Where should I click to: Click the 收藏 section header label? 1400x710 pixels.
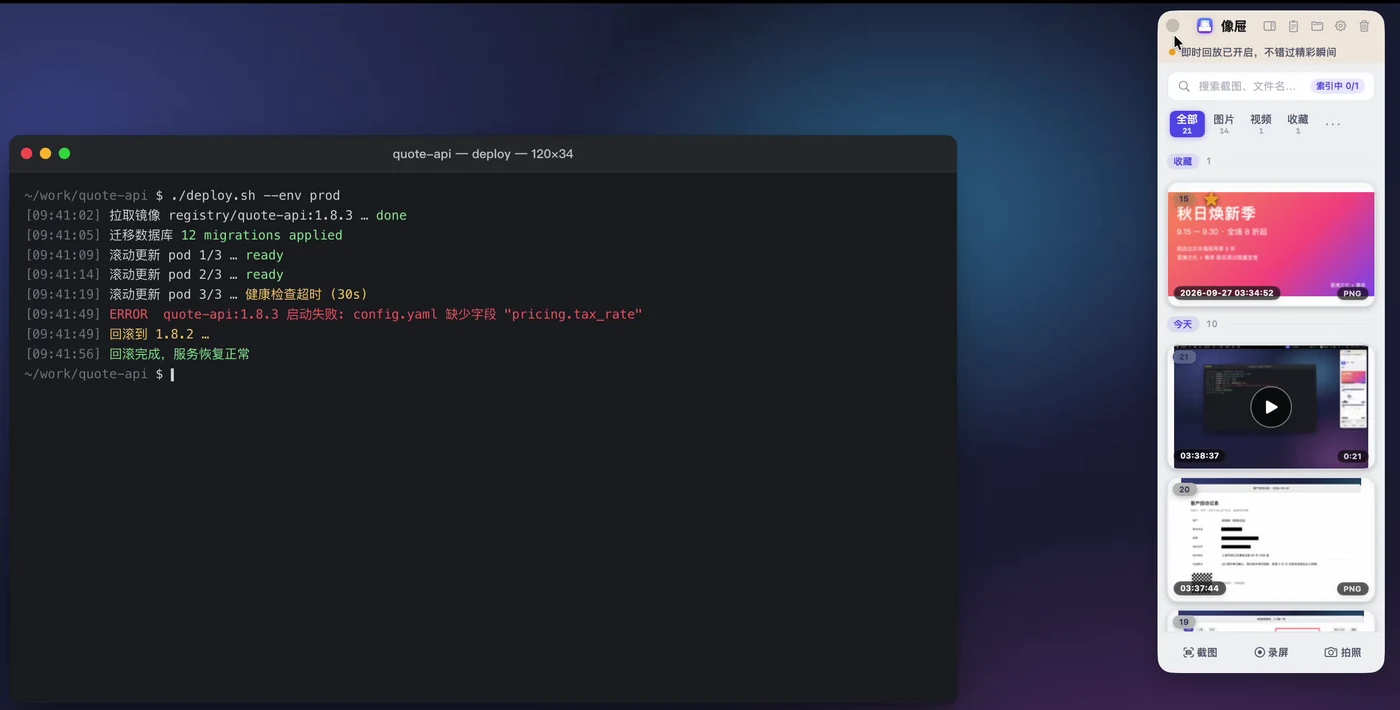click(1183, 161)
